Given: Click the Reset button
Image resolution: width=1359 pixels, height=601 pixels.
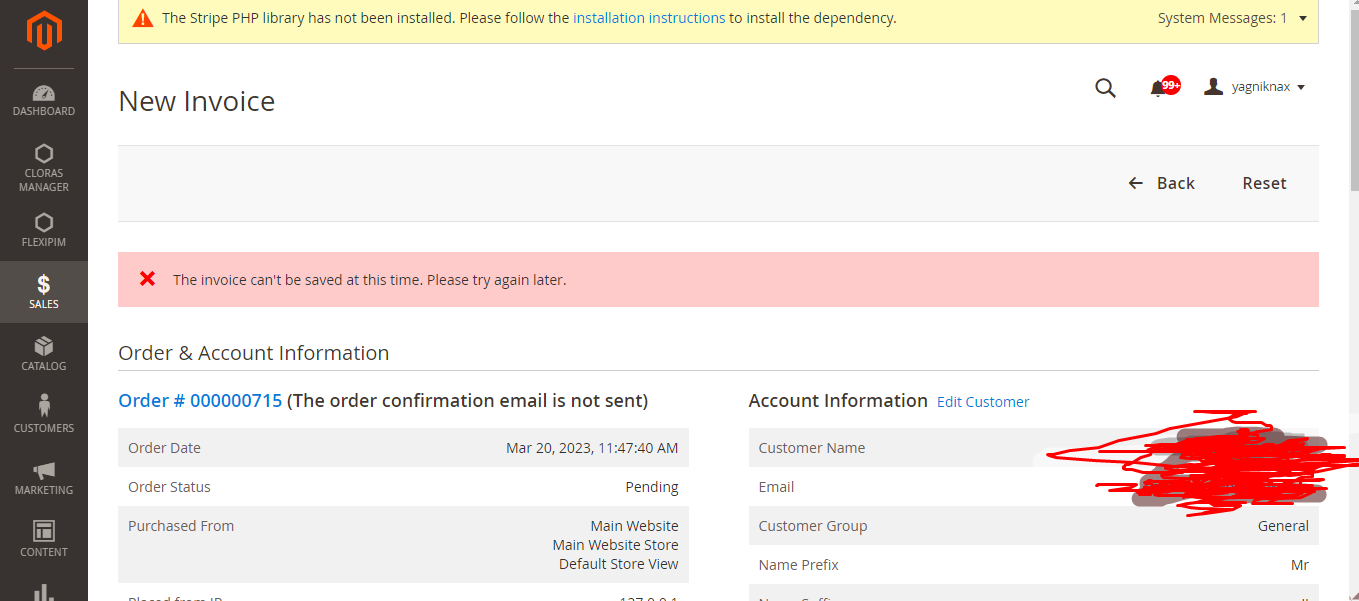Looking at the screenshot, I should click(x=1264, y=183).
